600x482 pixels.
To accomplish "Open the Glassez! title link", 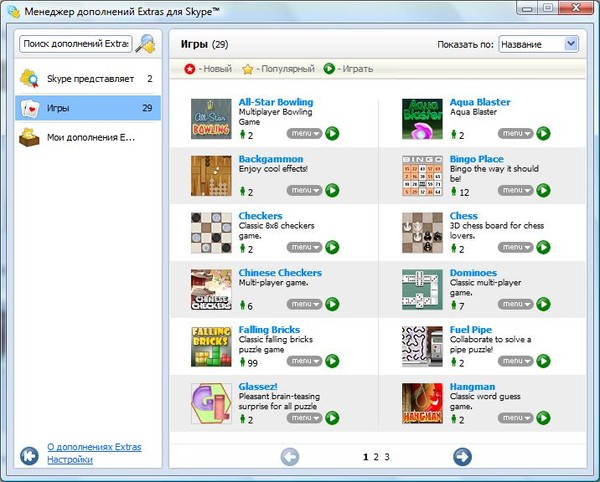I will [x=258, y=387].
